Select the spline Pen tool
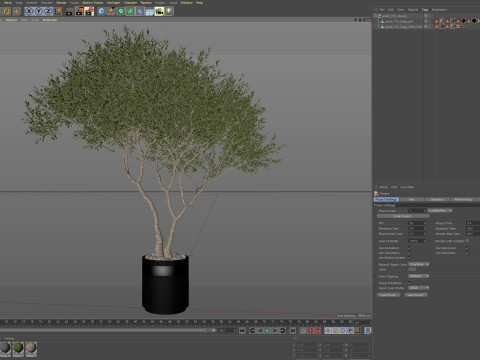This screenshot has height=360, width=480. [x=111, y=11]
